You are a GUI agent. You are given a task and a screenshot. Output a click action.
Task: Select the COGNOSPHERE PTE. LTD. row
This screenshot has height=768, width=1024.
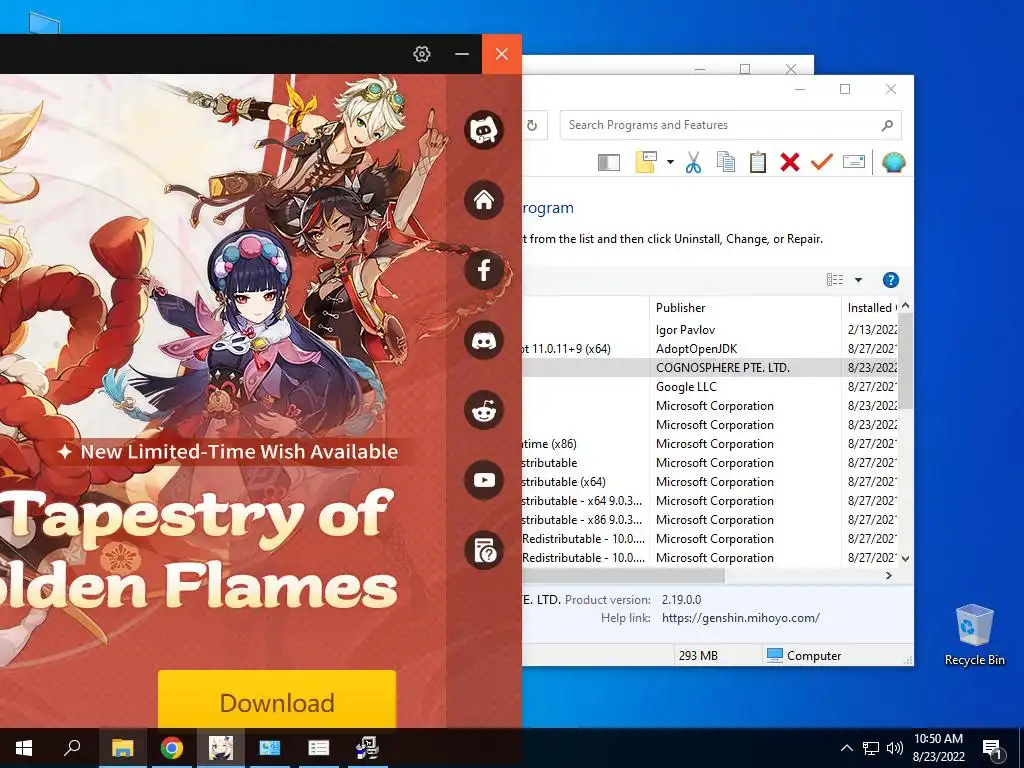[711, 368]
